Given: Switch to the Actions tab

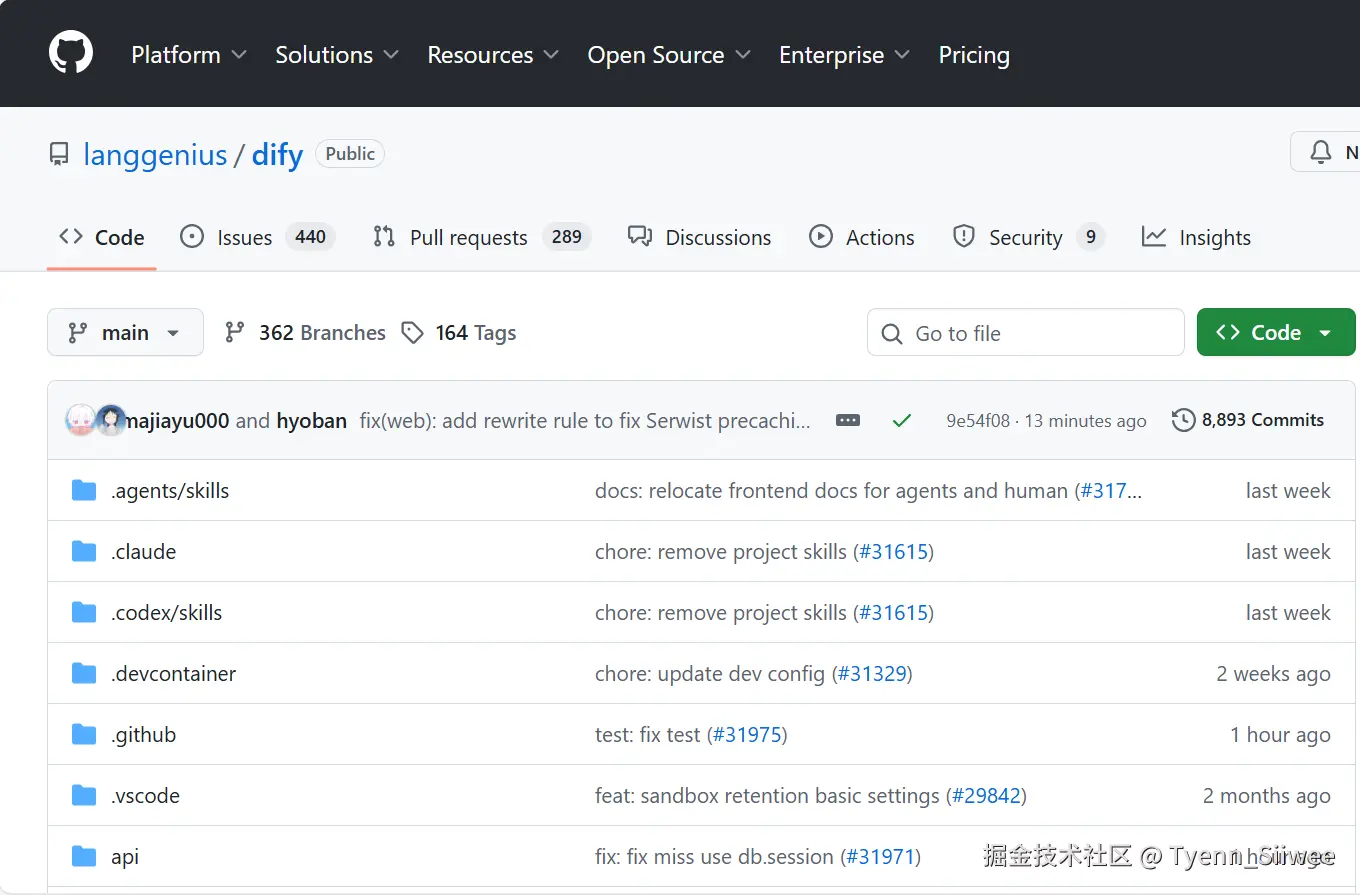Looking at the screenshot, I should click(x=862, y=237).
